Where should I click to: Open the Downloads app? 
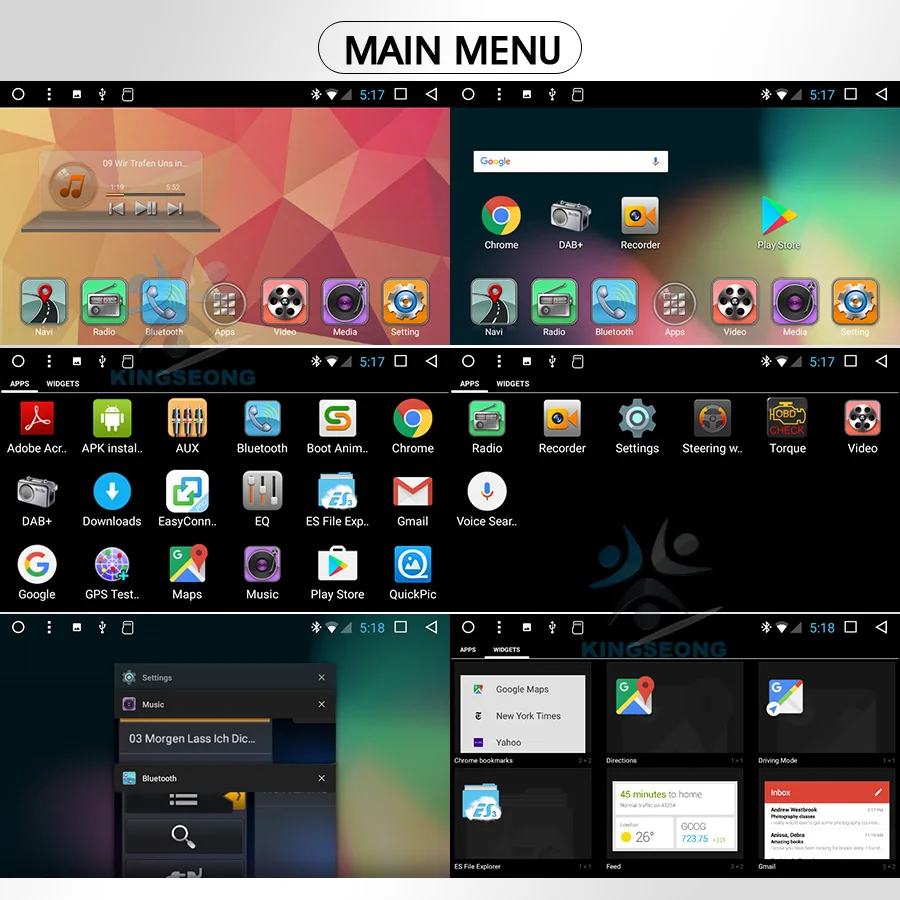112,492
